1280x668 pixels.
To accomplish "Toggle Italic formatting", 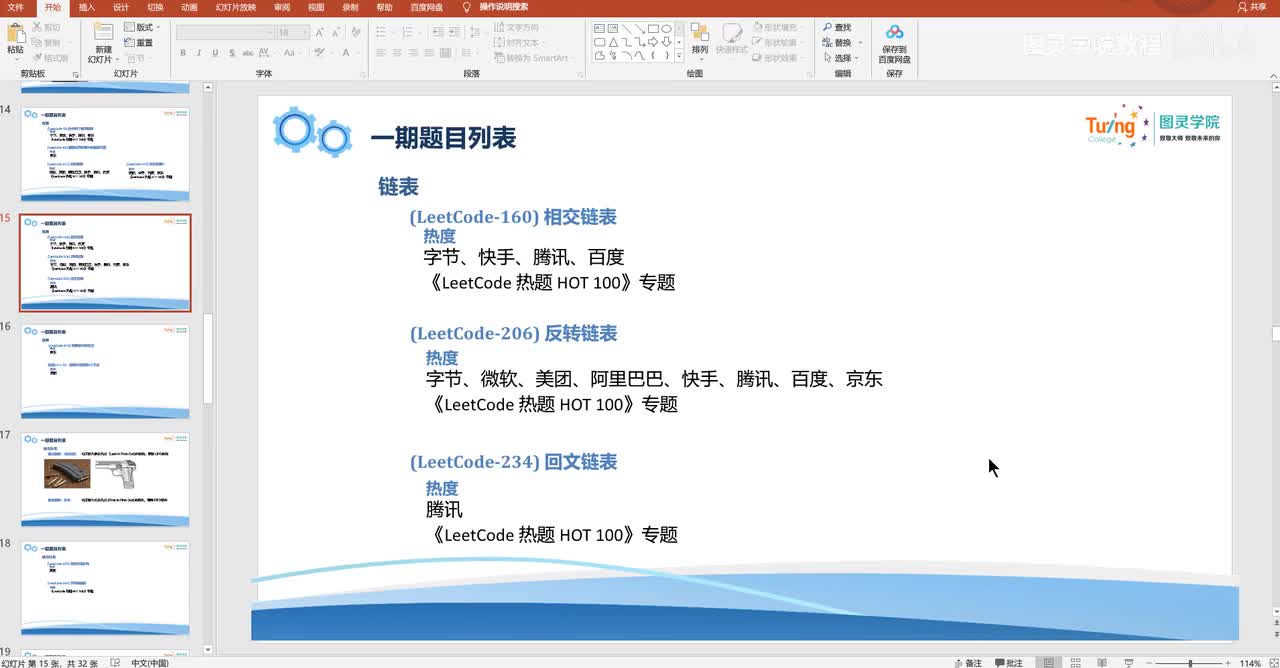I will point(199,53).
